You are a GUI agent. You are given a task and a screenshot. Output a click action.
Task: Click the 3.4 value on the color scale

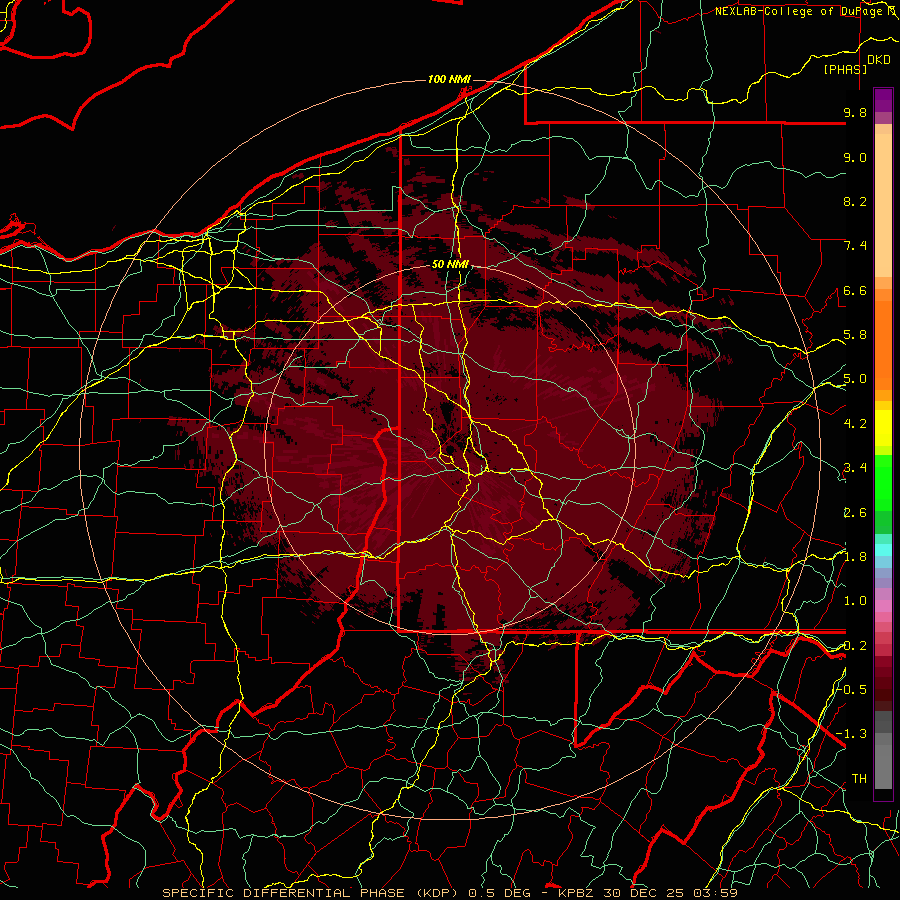pyautogui.click(x=855, y=468)
